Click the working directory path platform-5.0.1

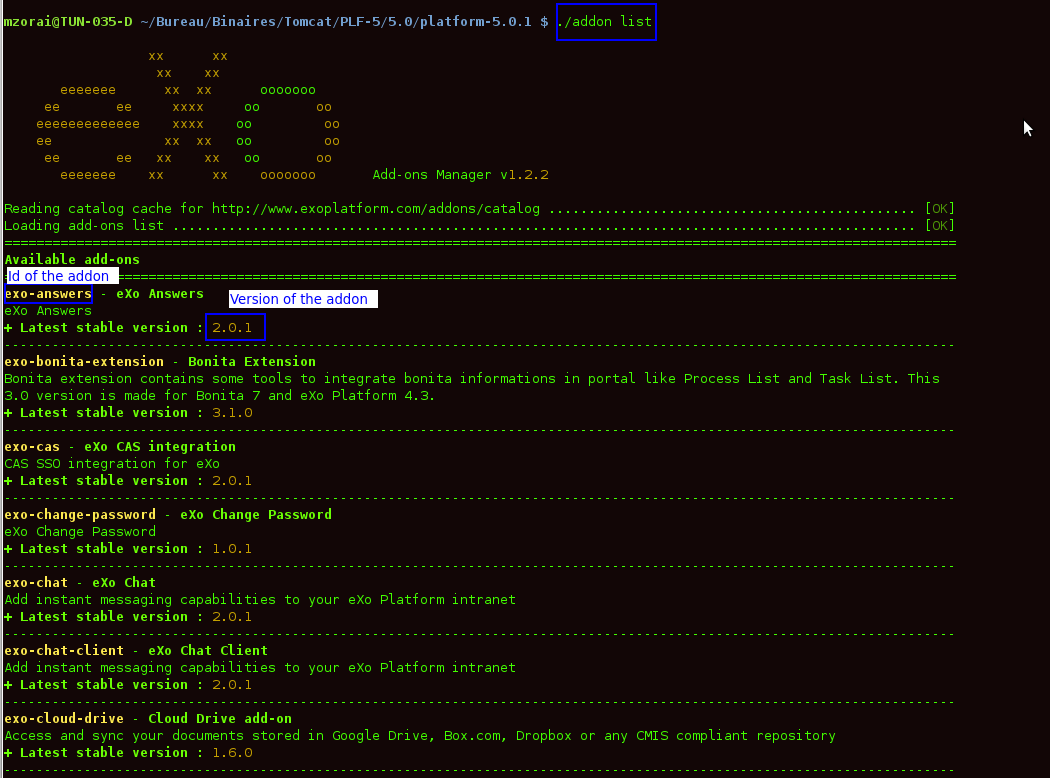[335, 21]
